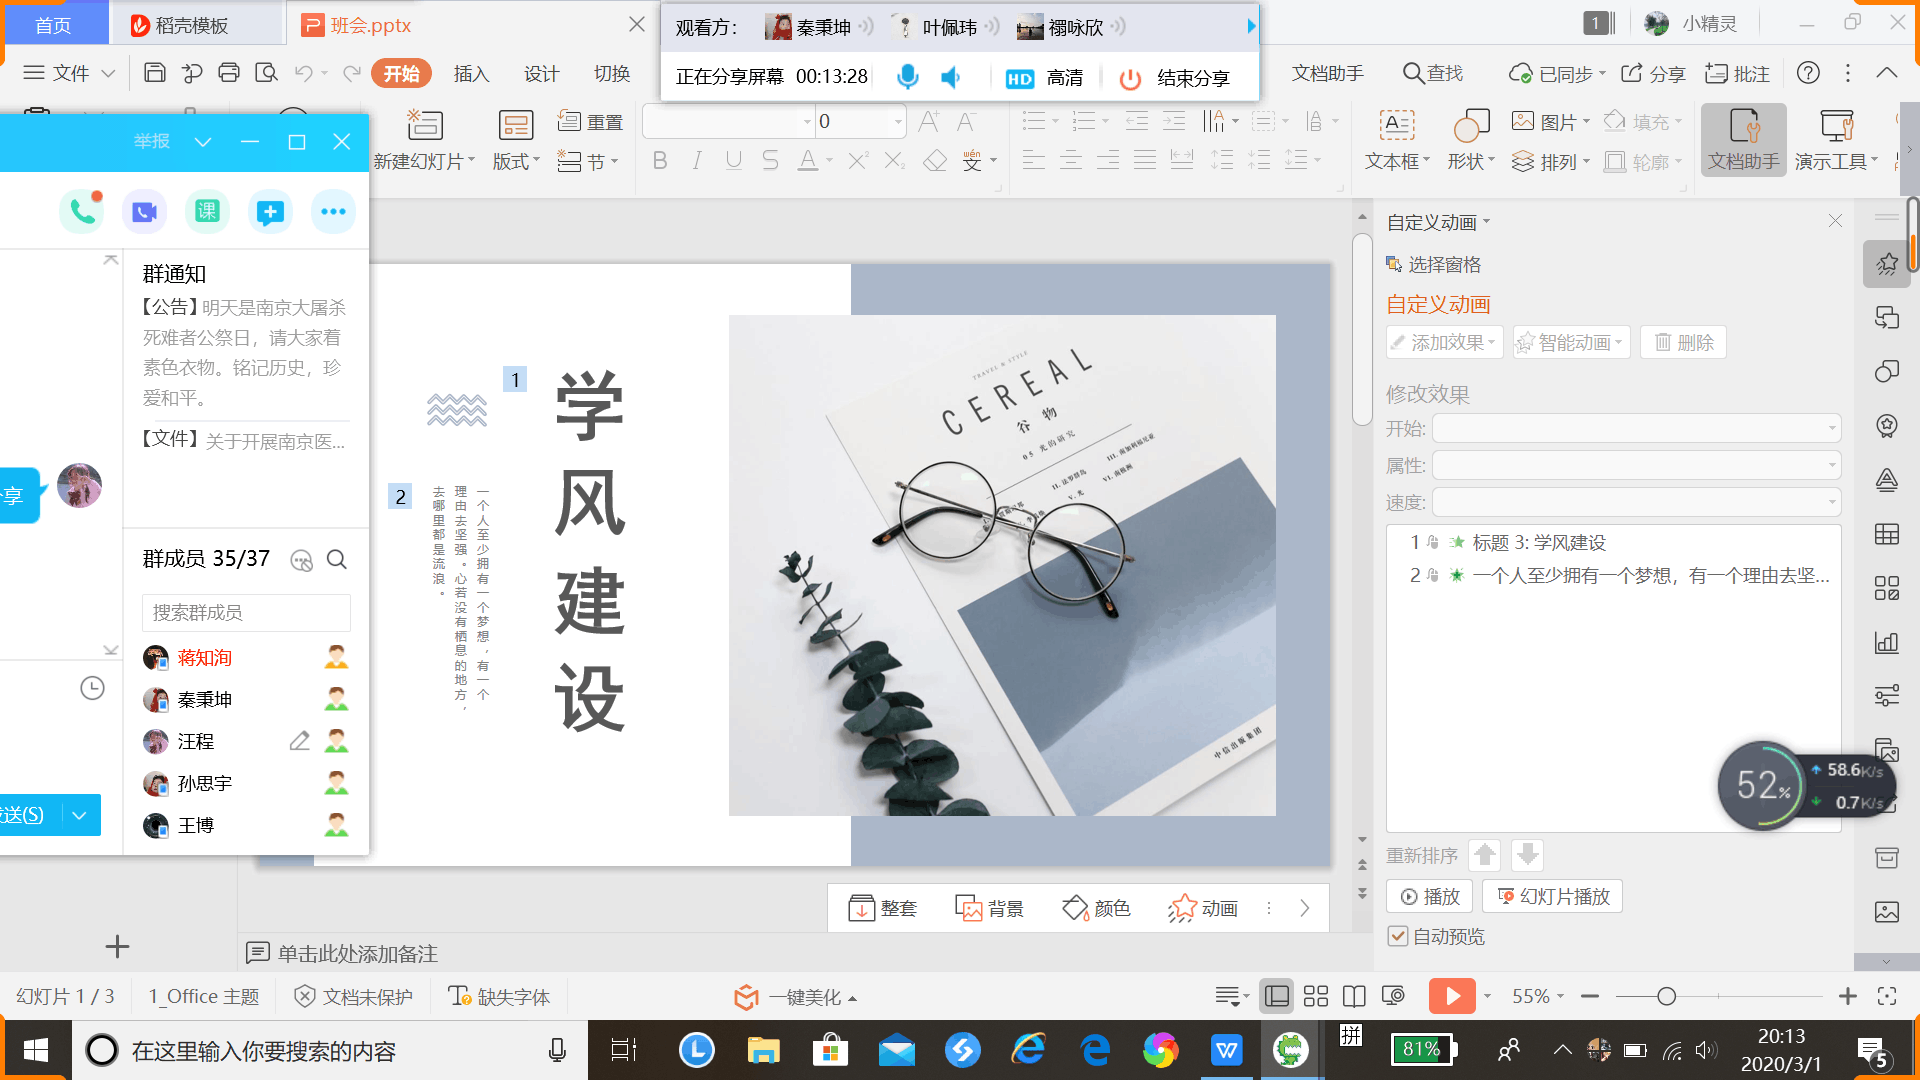Search group members with magnifier icon

coord(337,559)
